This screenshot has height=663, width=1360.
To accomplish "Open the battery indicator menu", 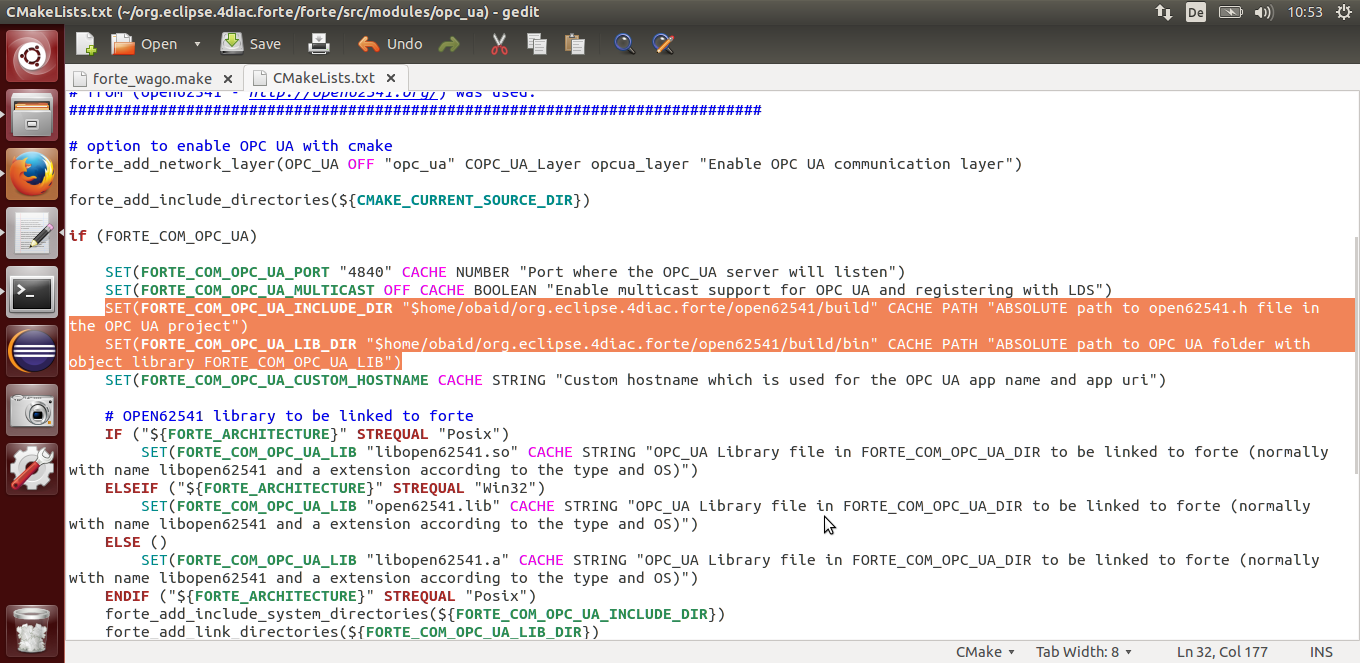I will coord(1230,12).
